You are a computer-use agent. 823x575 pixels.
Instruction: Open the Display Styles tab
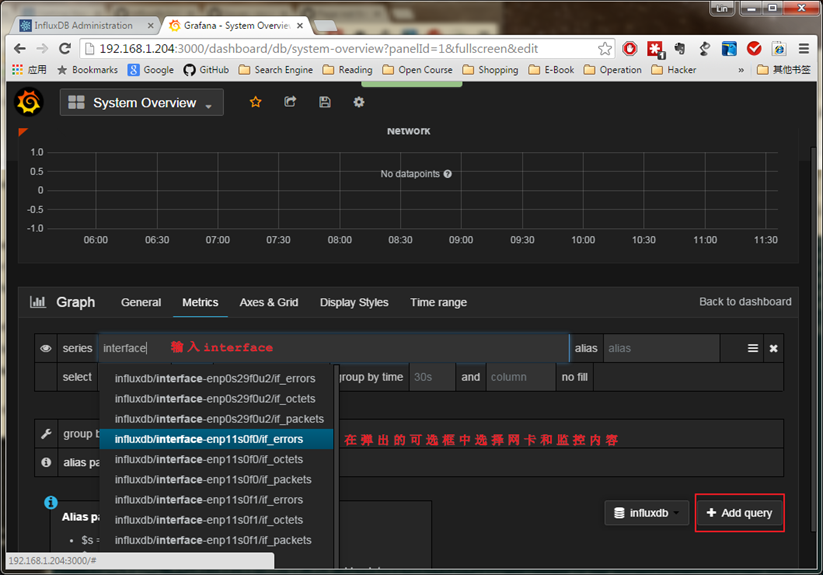click(354, 302)
